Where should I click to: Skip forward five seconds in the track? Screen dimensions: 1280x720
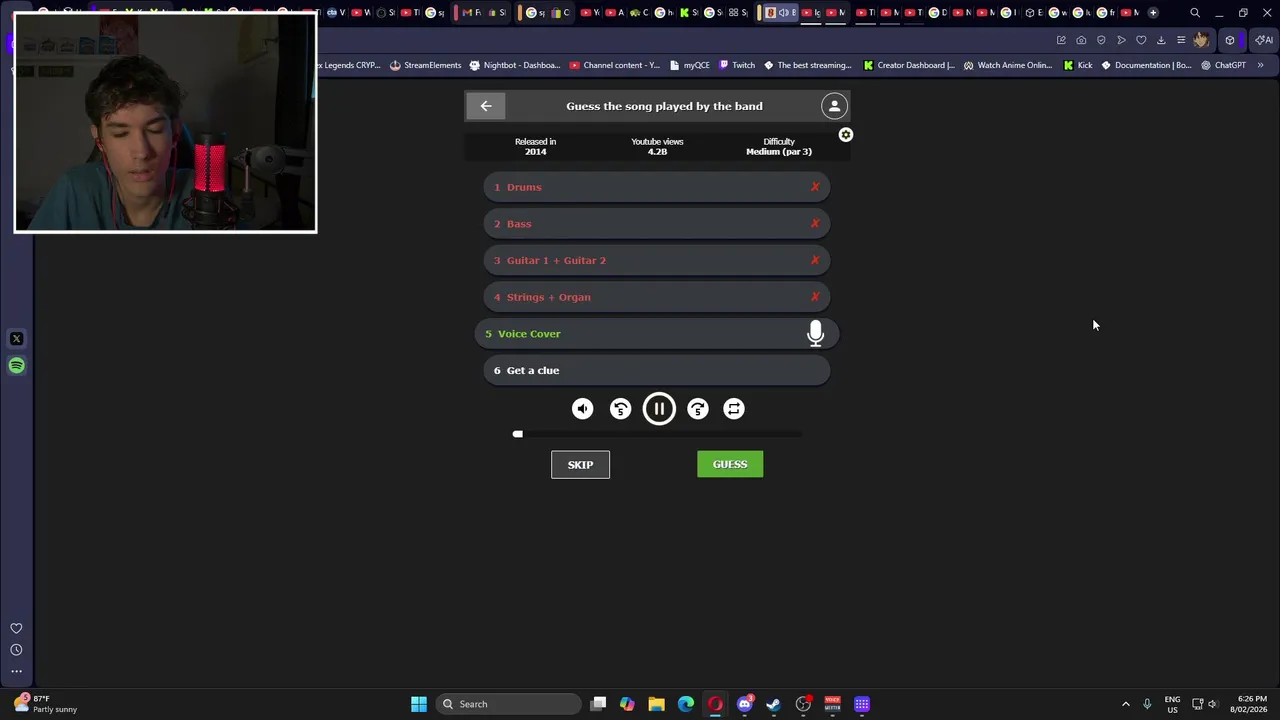click(x=697, y=409)
